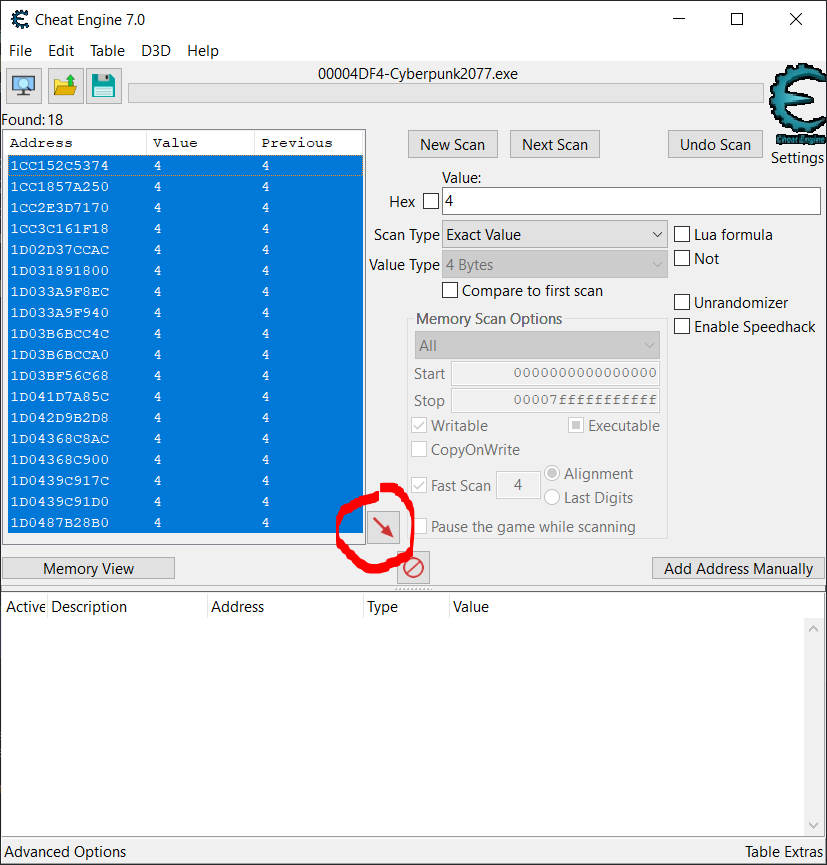Toggle the Unrandomizer checkbox
Screen dimensions: 827x865
[682, 302]
